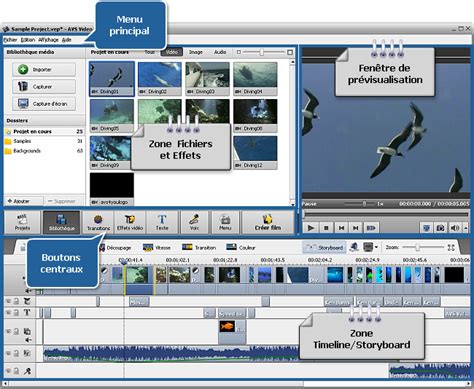
Task: Hide the video effects track eye
Action: click(x=8, y=302)
